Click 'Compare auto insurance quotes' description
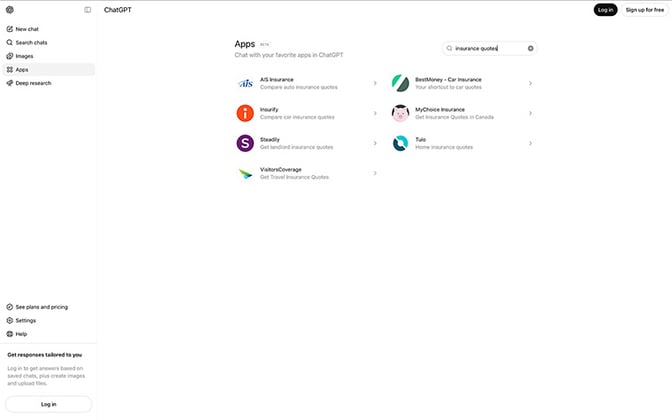 pyautogui.click(x=299, y=87)
